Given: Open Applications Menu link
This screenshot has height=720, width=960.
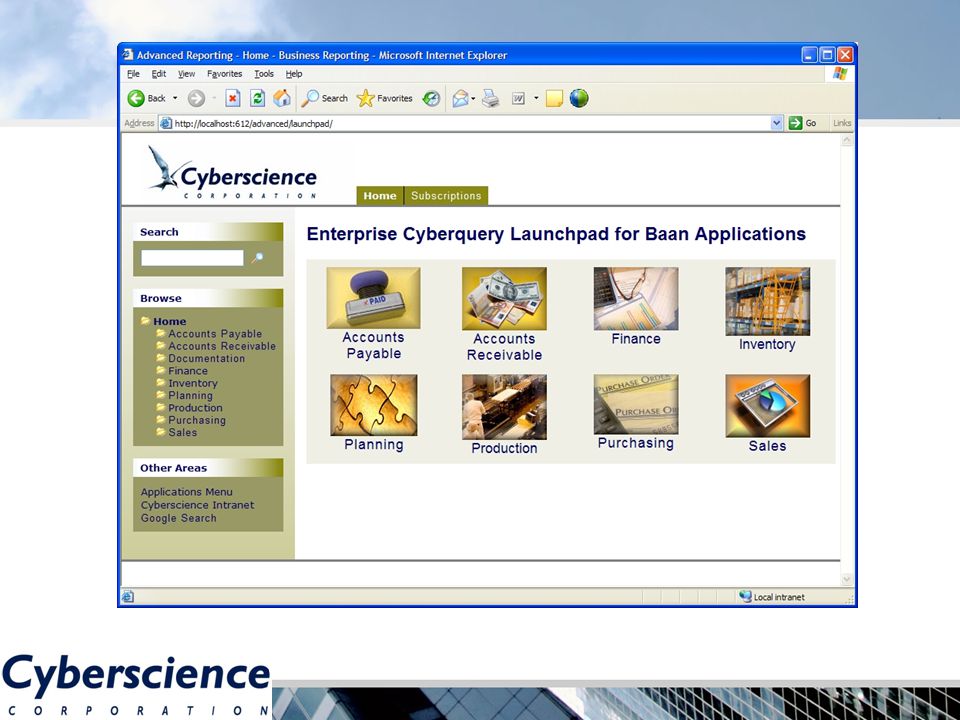Looking at the screenshot, I should click(x=187, y=492).
